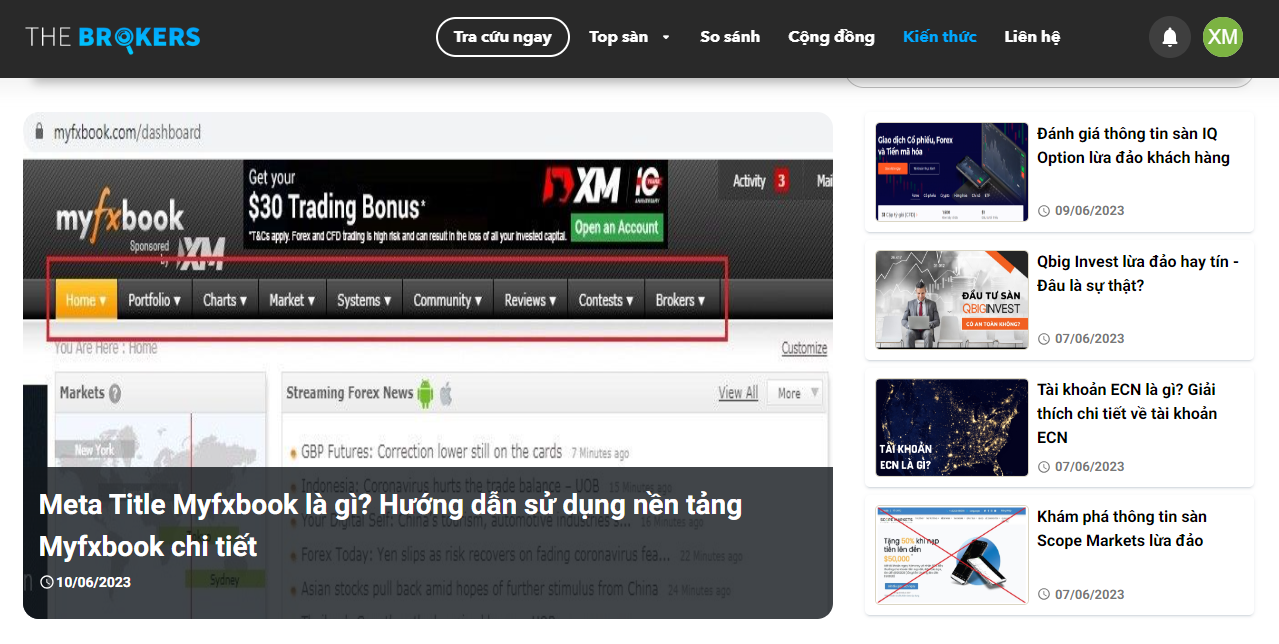The image size is (1279, 644).
Task: Open the green XM user avatar menu
Action: (x=1222, y=37)
